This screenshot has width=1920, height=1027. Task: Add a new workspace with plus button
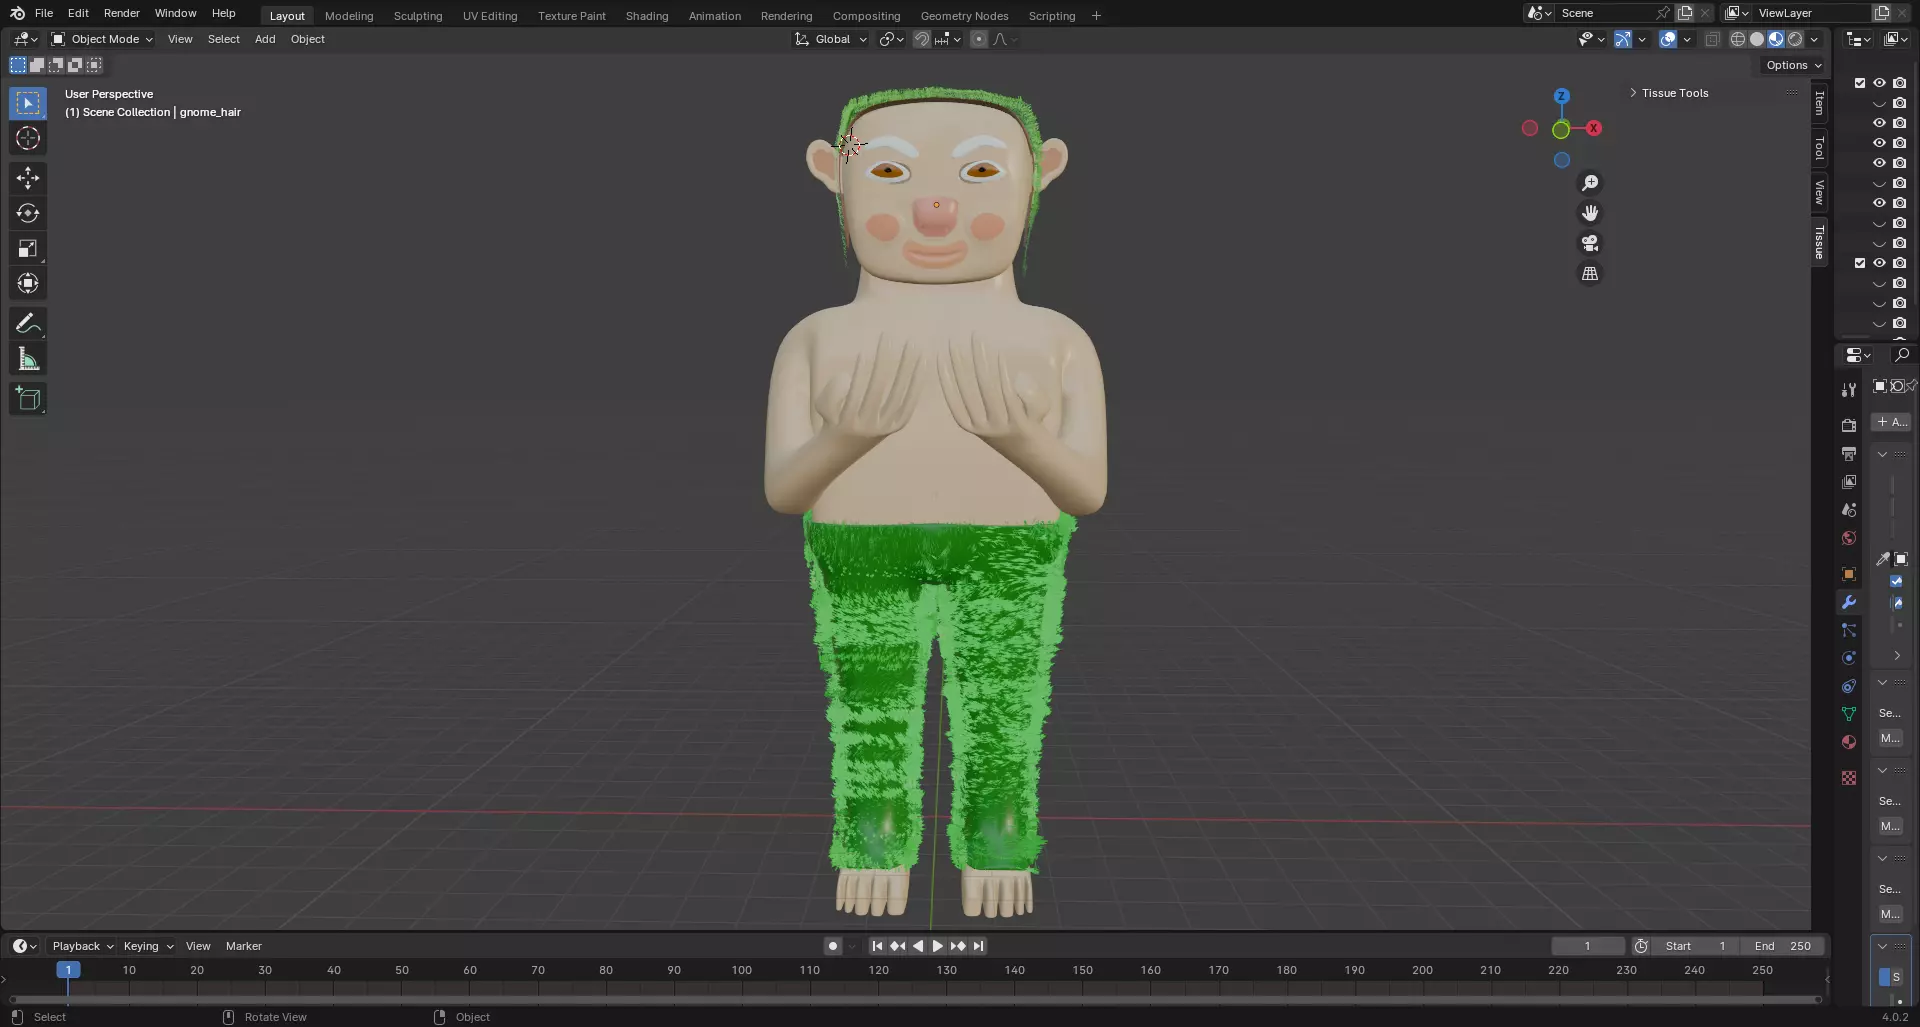tap(1096, 16)
